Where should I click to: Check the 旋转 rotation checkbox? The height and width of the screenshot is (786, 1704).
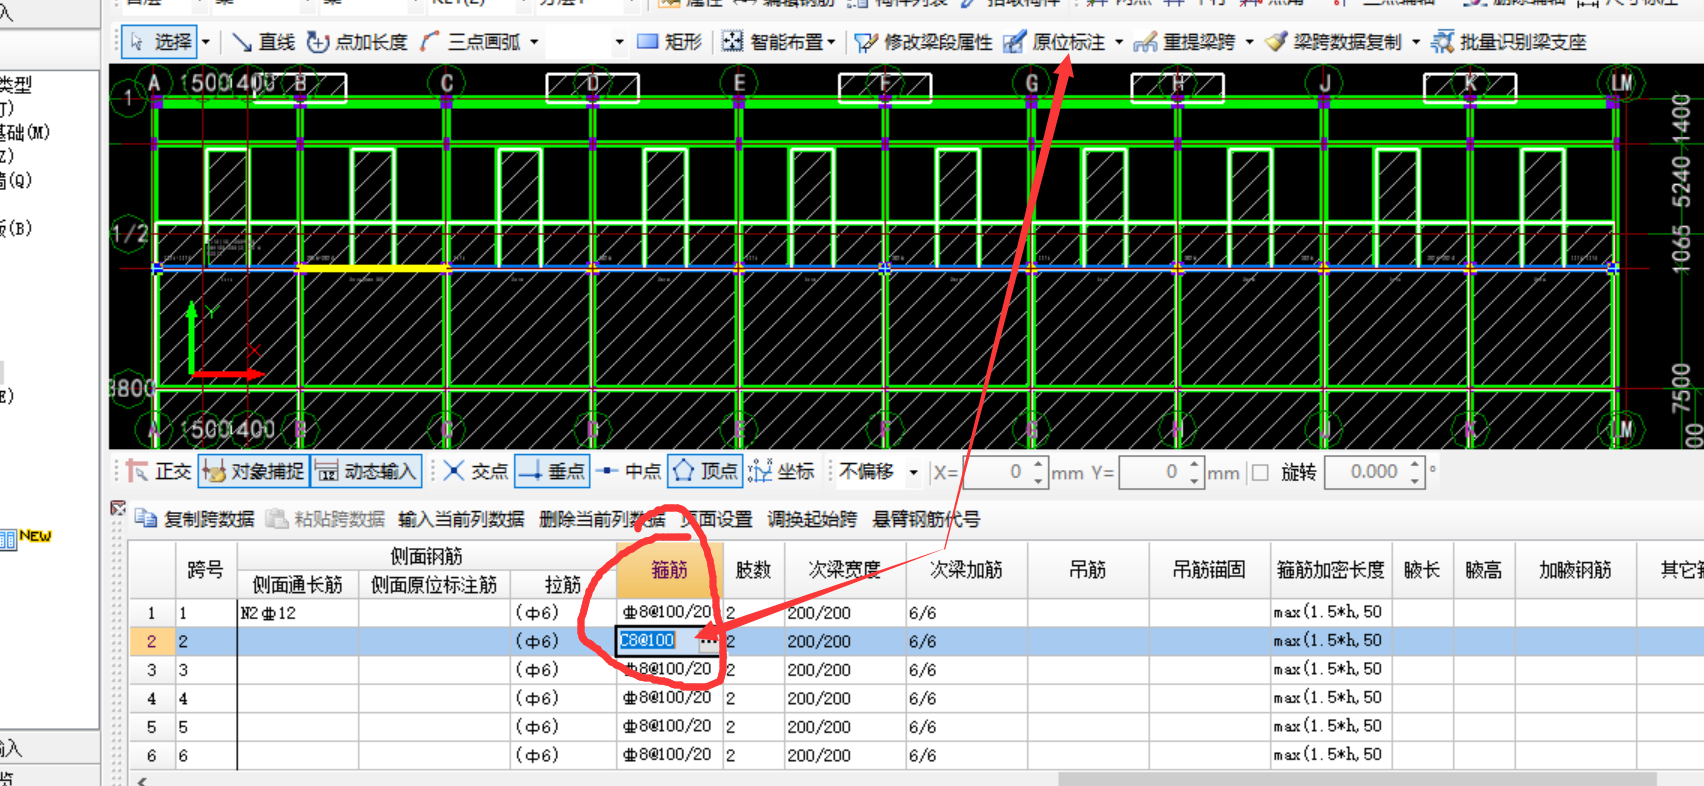1260,472
